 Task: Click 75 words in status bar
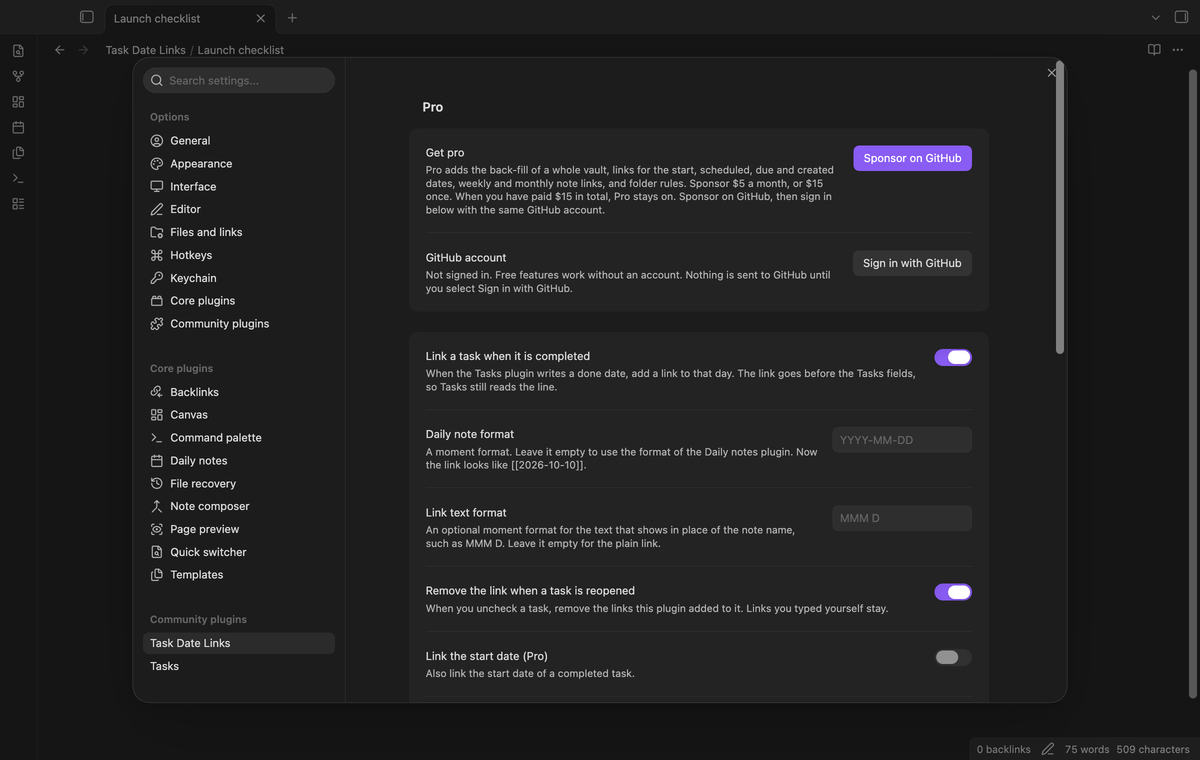click(x=1087, y=749)
